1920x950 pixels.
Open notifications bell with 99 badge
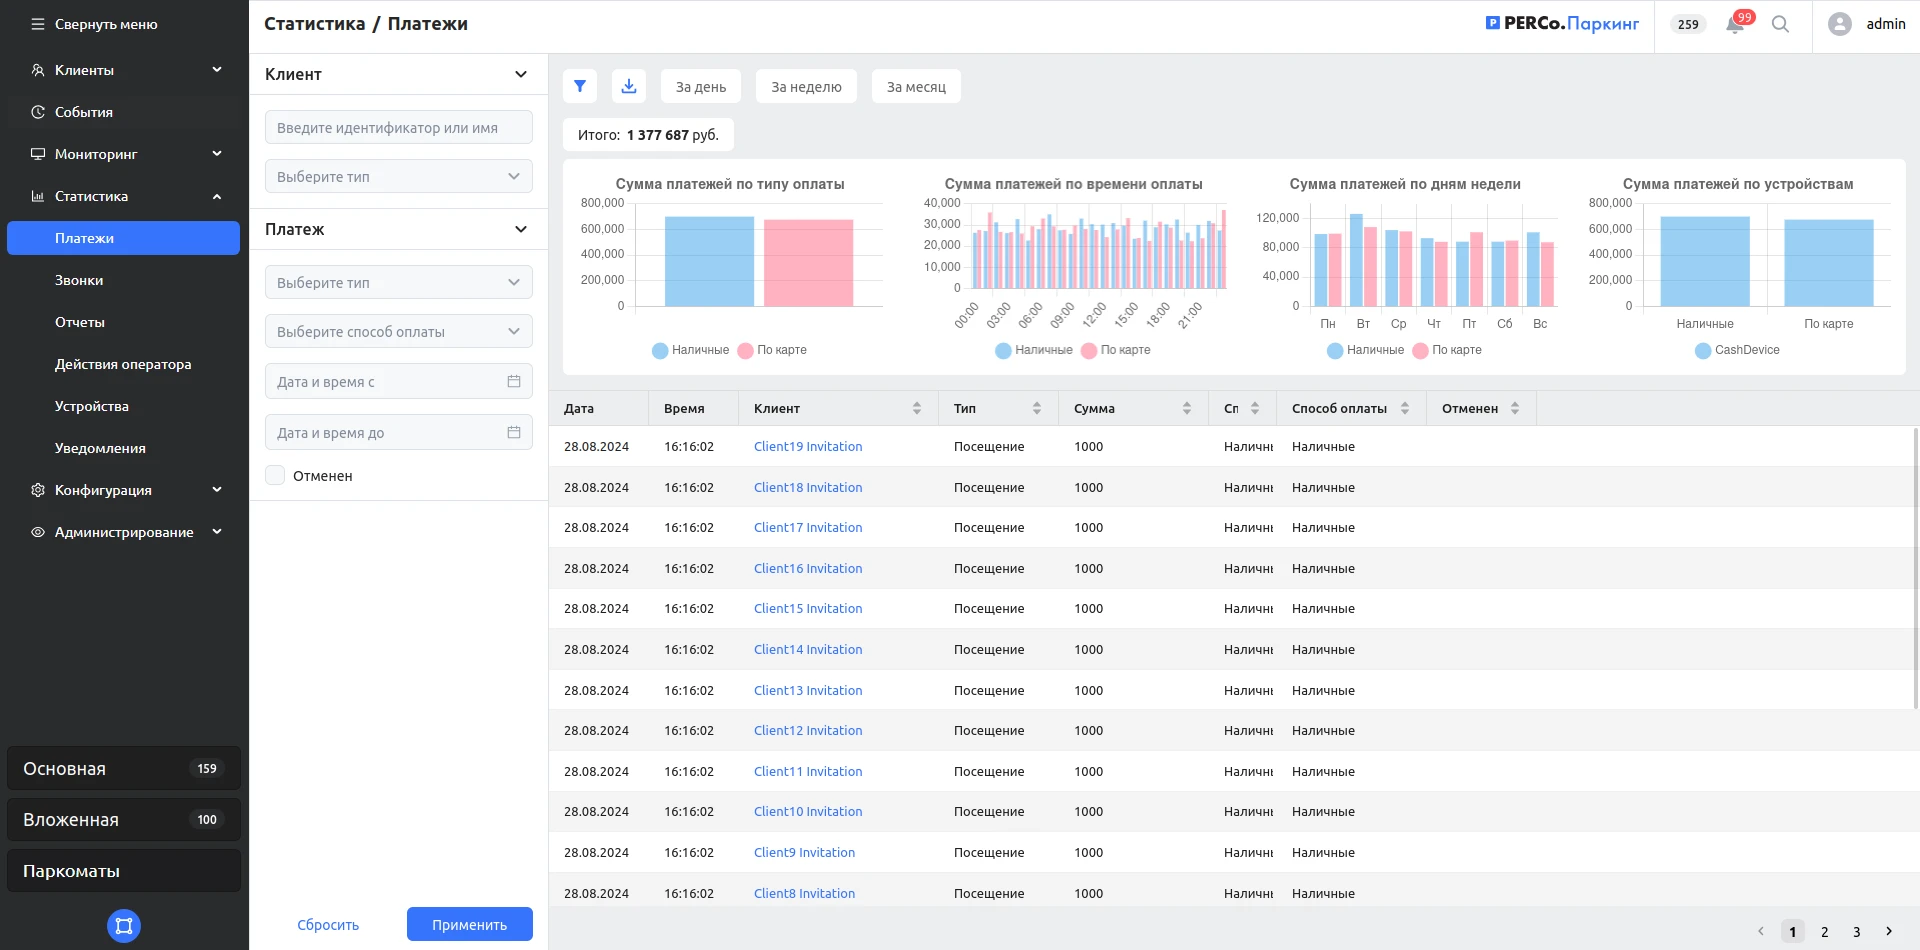pos(1735,24)
